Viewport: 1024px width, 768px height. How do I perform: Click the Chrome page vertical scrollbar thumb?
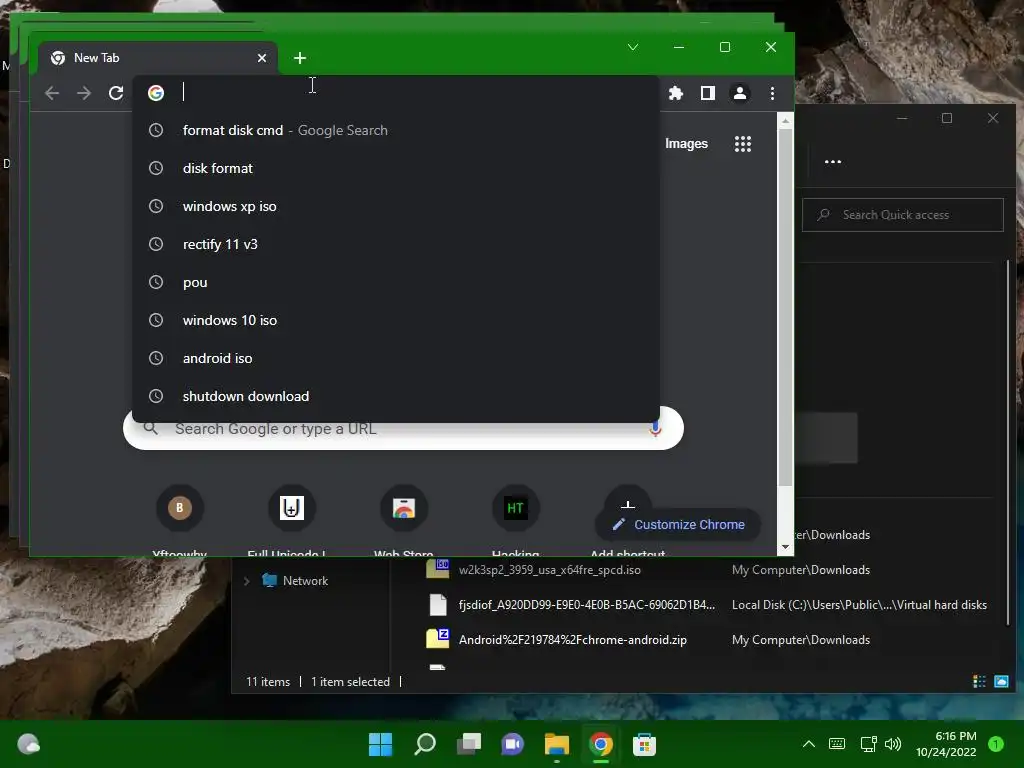click(x=786, y=307)
